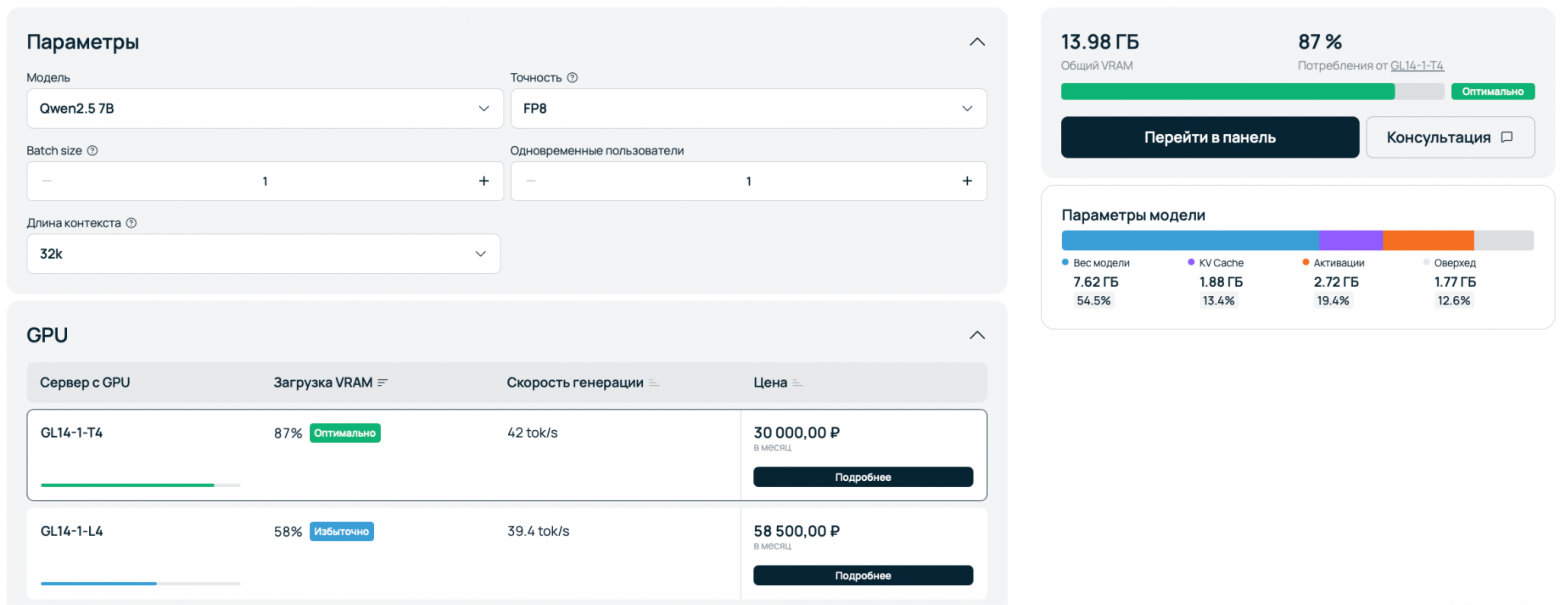Collapse the GPU section with its chevron

tap(977, 335)
